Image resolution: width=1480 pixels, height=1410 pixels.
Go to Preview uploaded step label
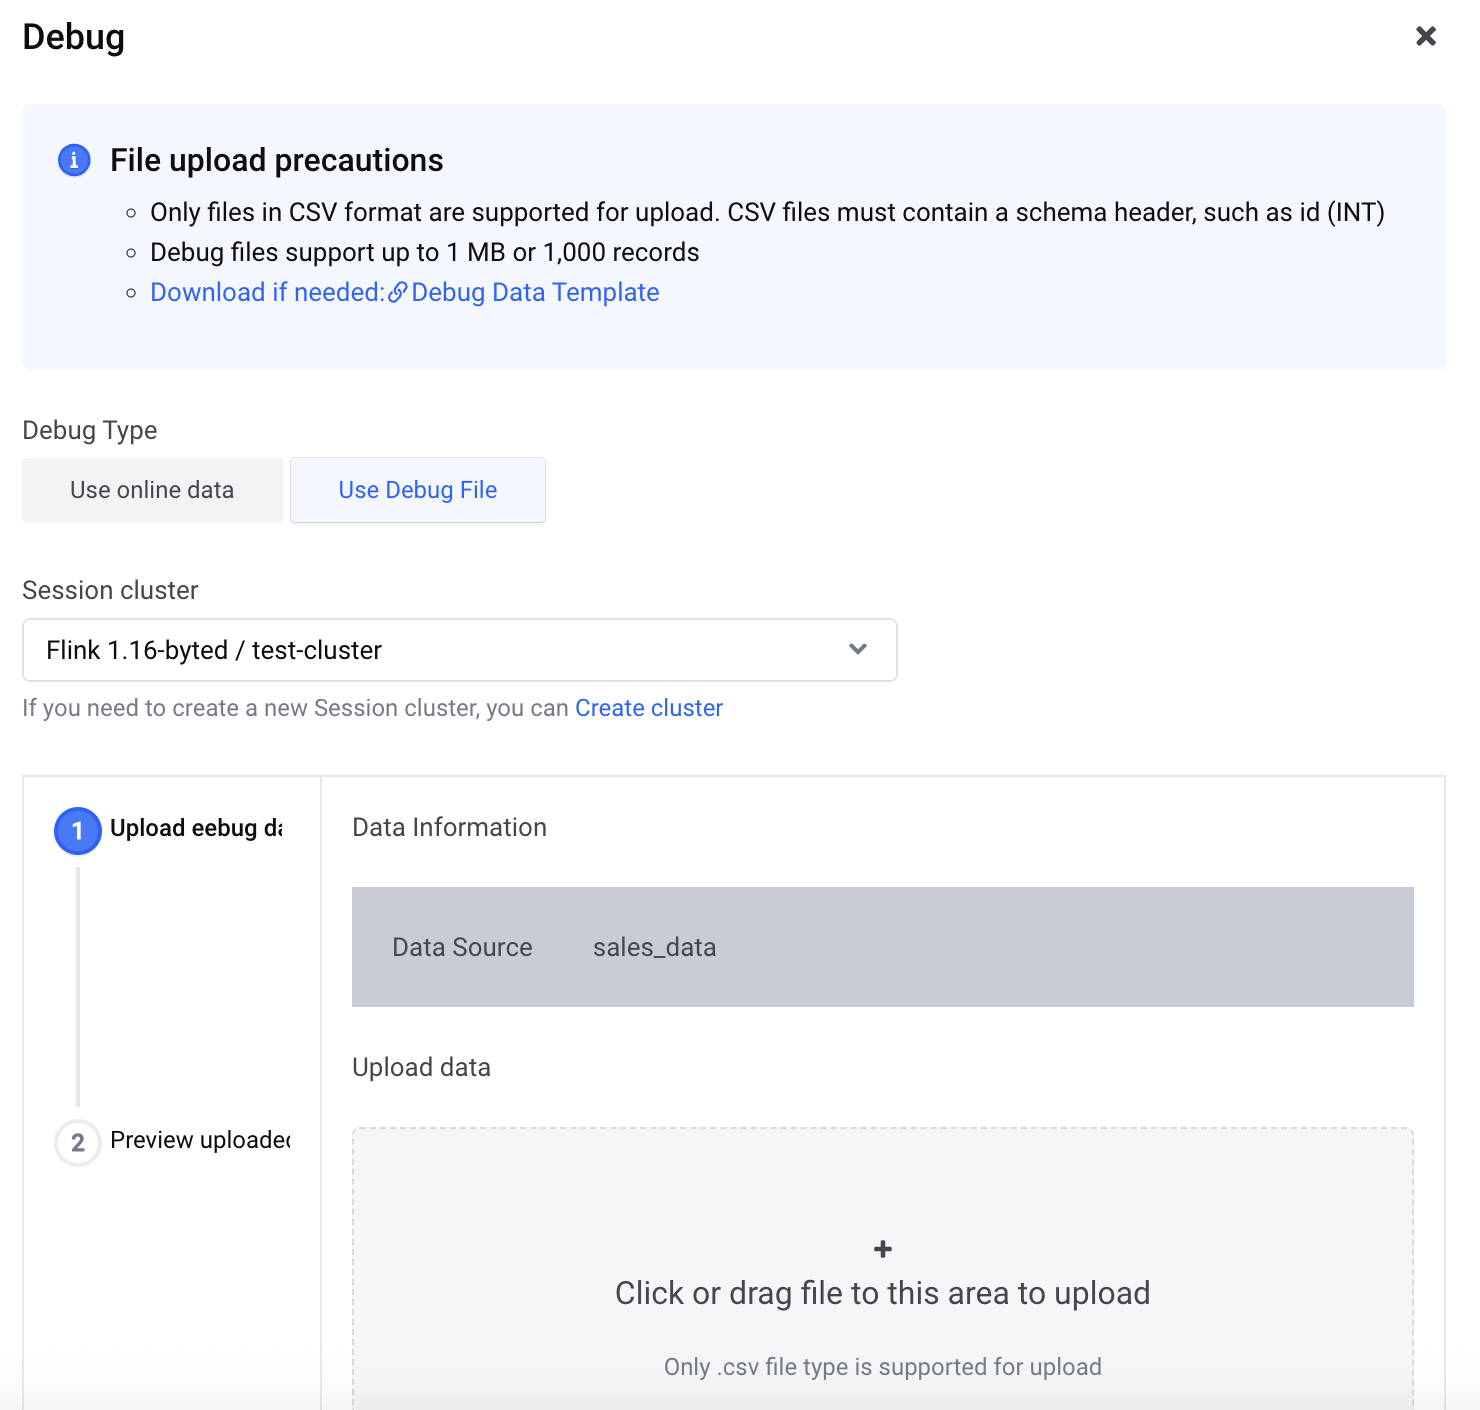200,1140
